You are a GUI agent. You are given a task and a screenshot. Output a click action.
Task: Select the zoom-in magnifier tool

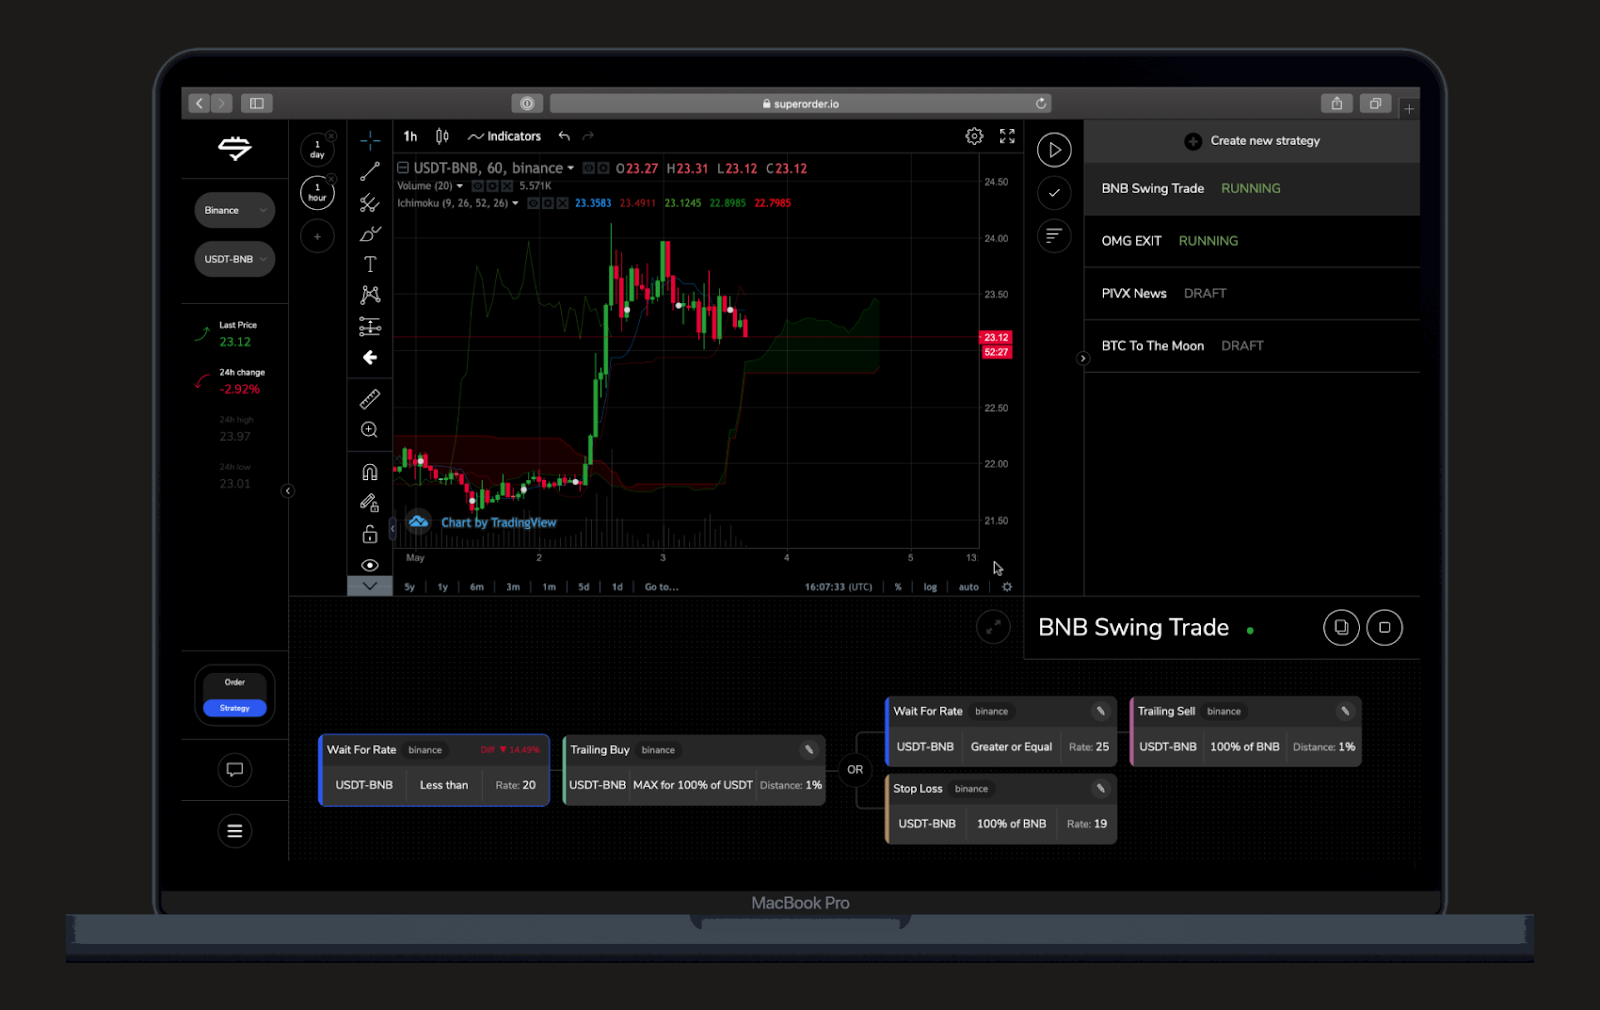click(x=369, y=430)
